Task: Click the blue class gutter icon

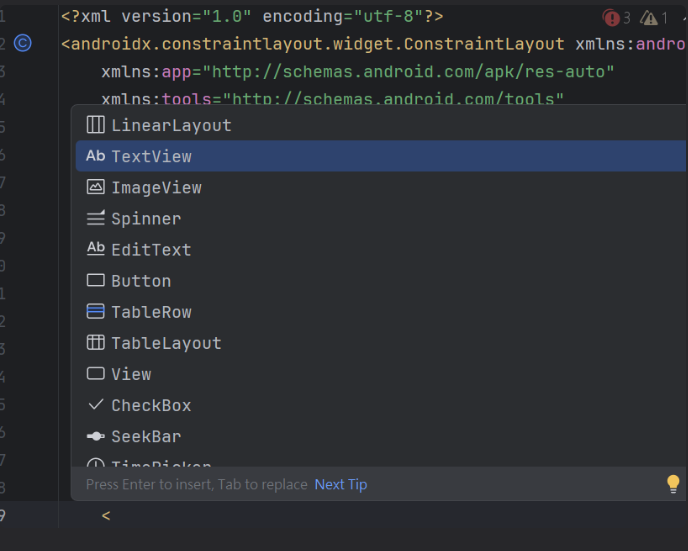Action: 24,44
